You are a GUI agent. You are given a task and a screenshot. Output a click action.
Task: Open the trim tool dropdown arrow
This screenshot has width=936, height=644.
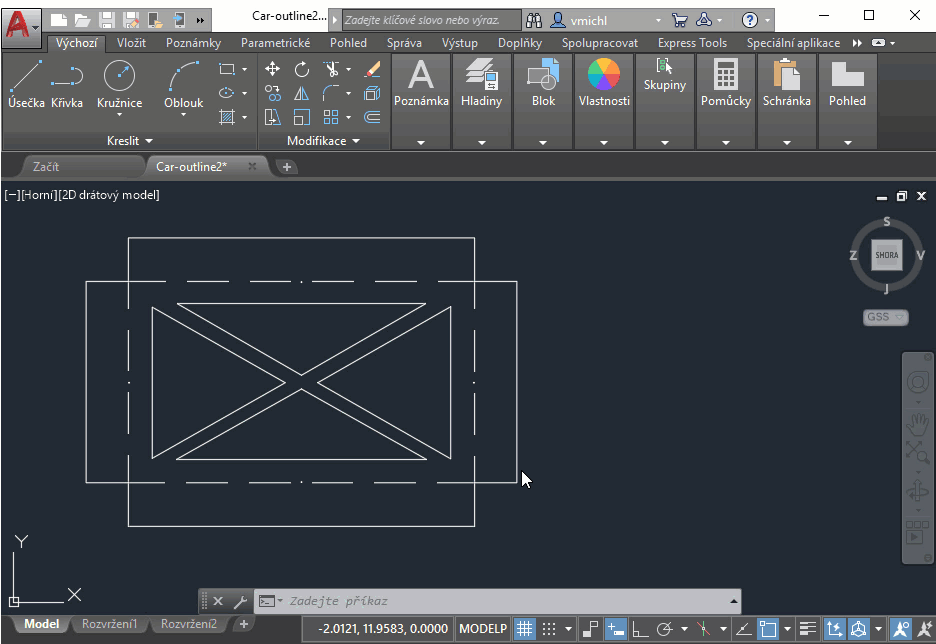(348, 69)
